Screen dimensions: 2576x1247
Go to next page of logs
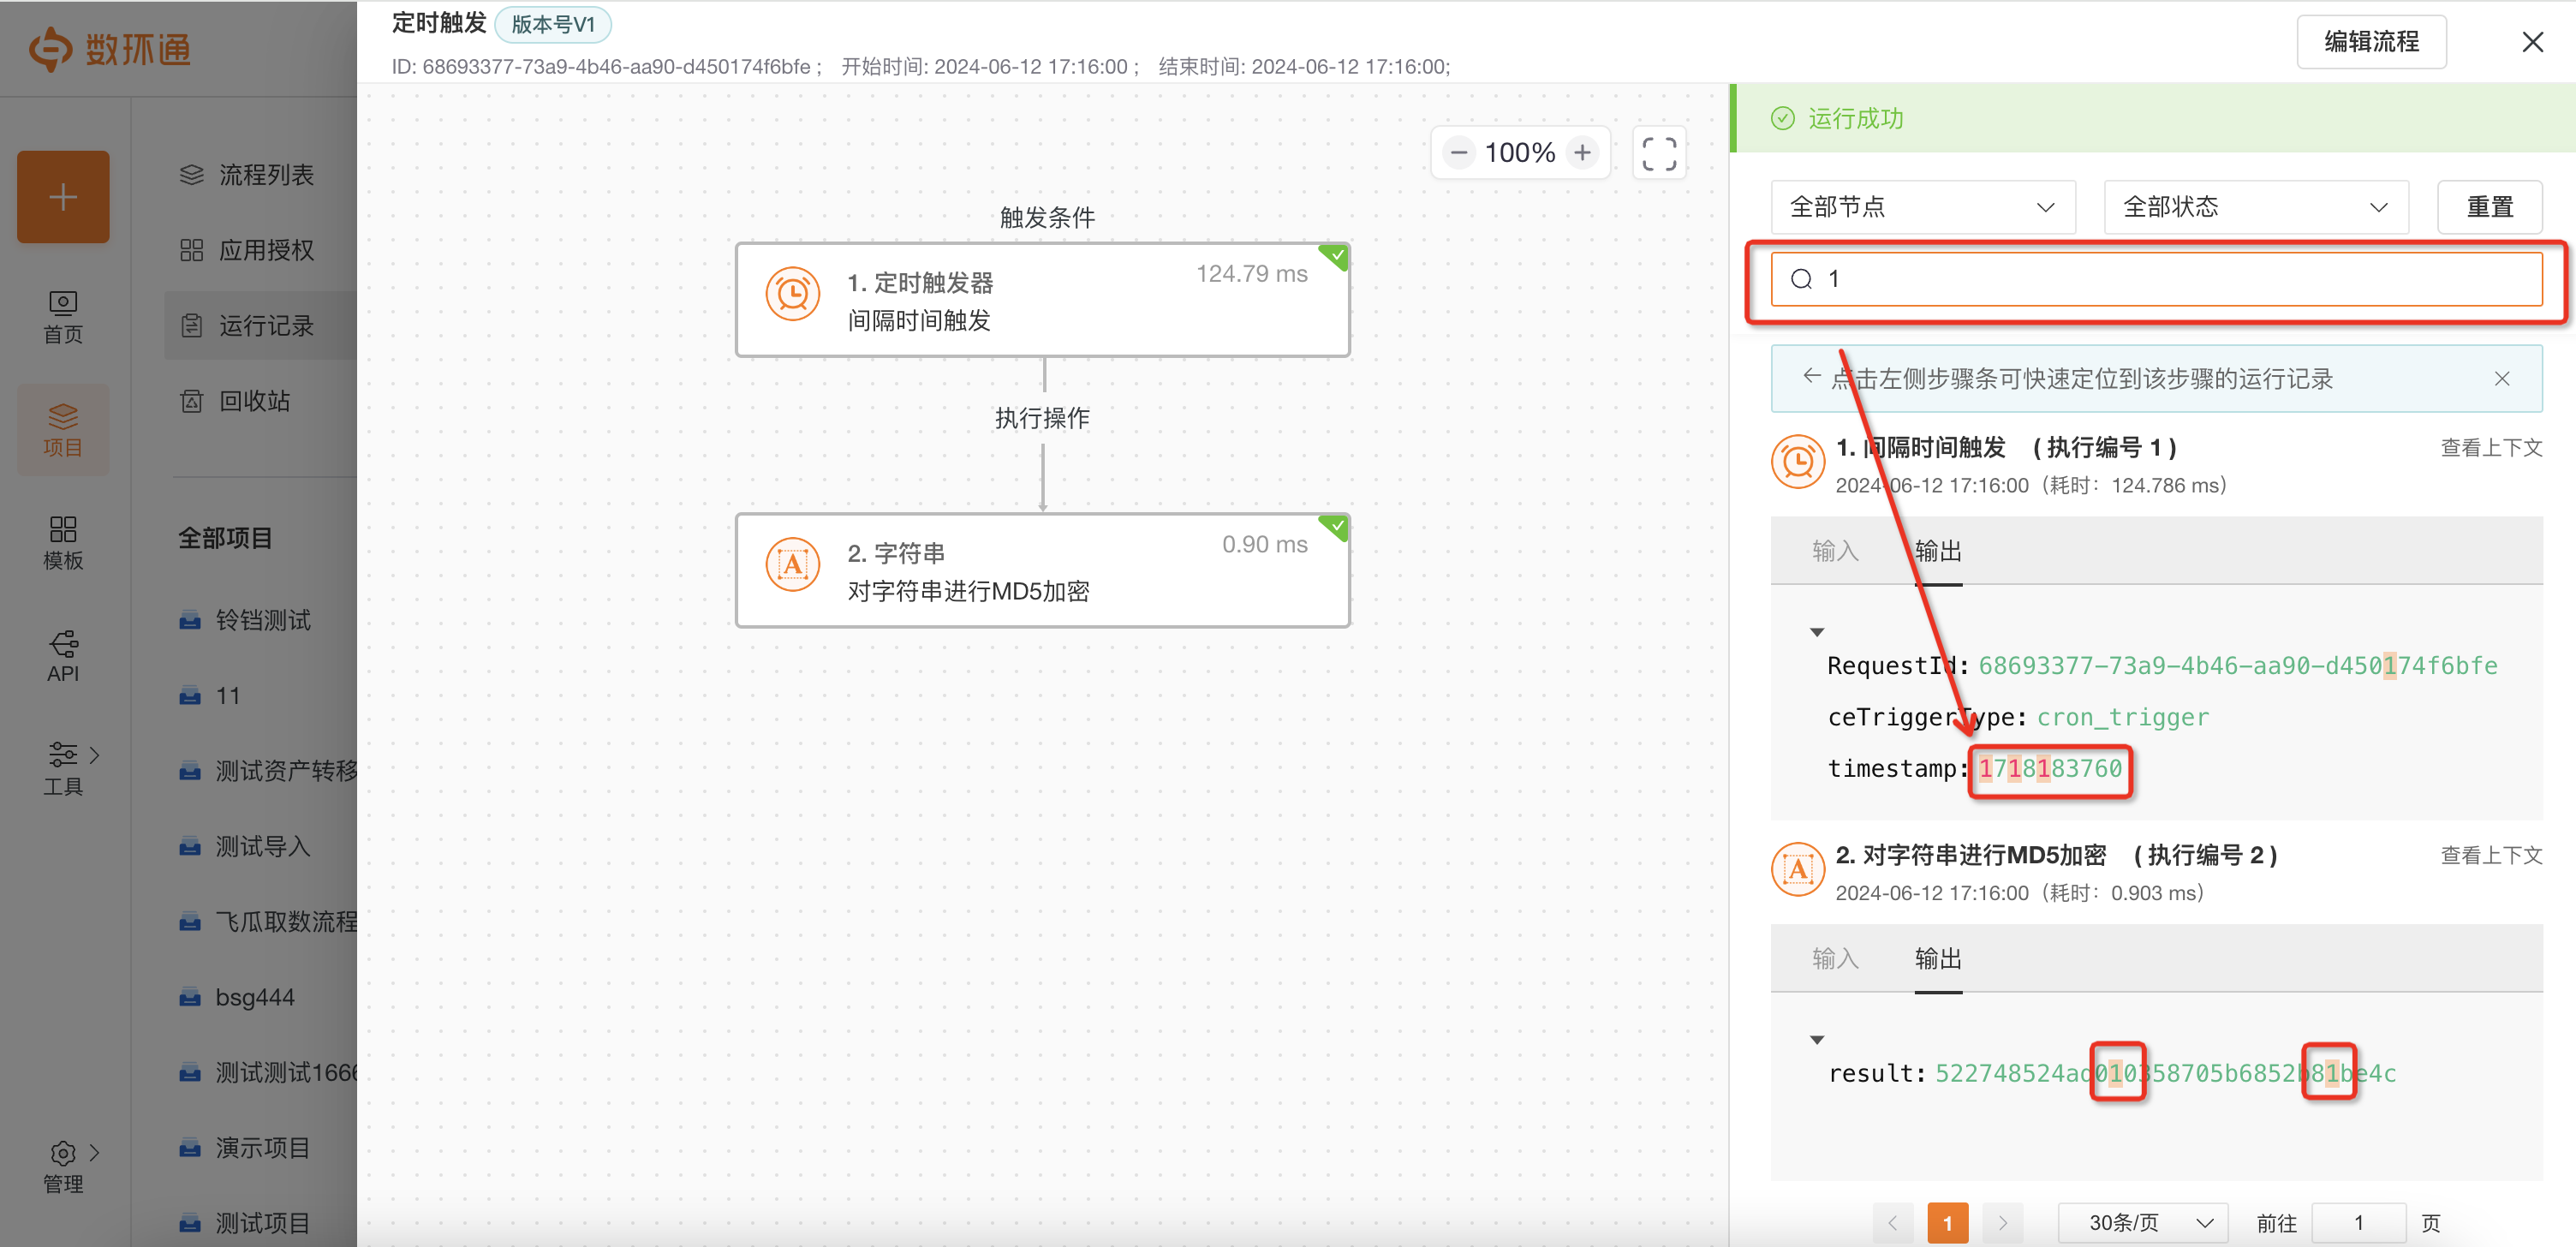(x=2002, y=1223)
